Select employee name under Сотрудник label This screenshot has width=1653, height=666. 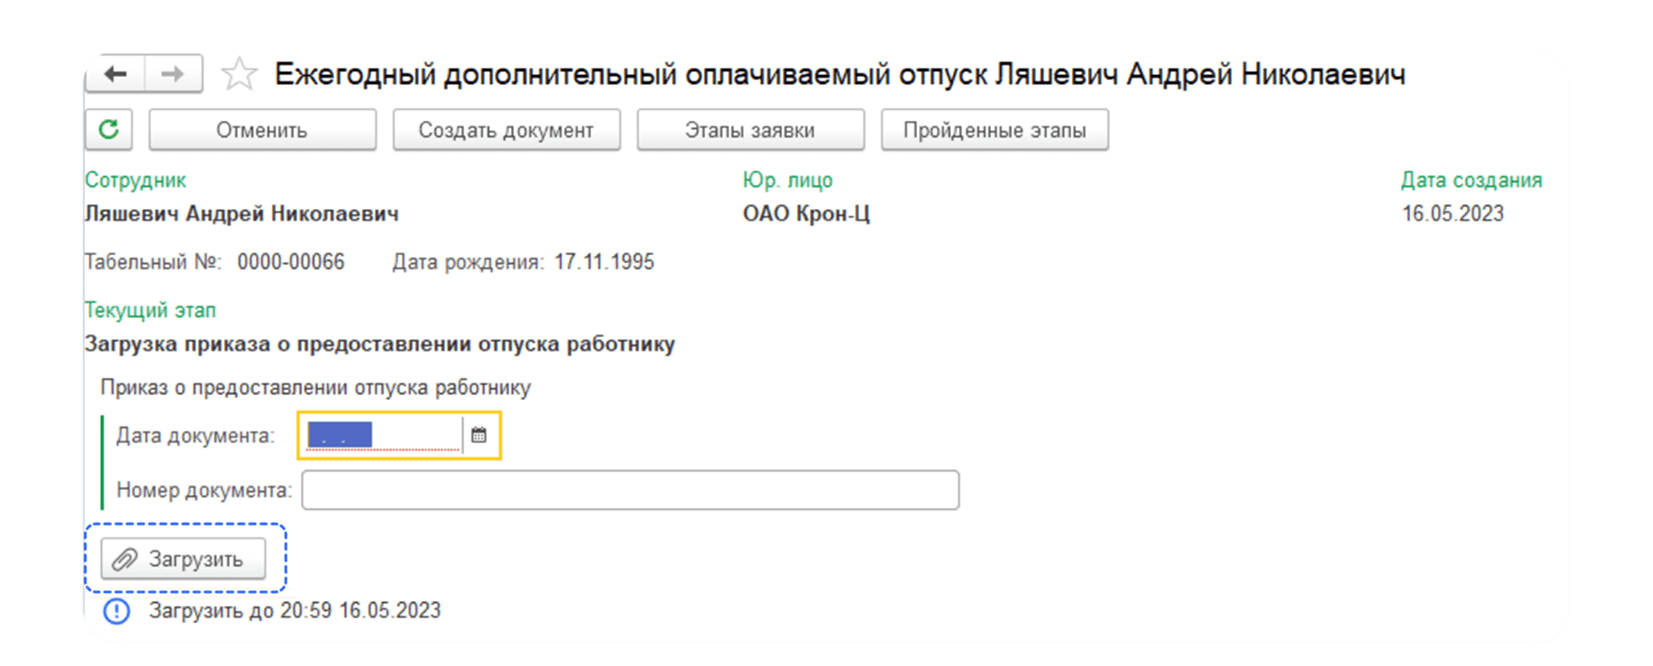click(x=241, y=214)
